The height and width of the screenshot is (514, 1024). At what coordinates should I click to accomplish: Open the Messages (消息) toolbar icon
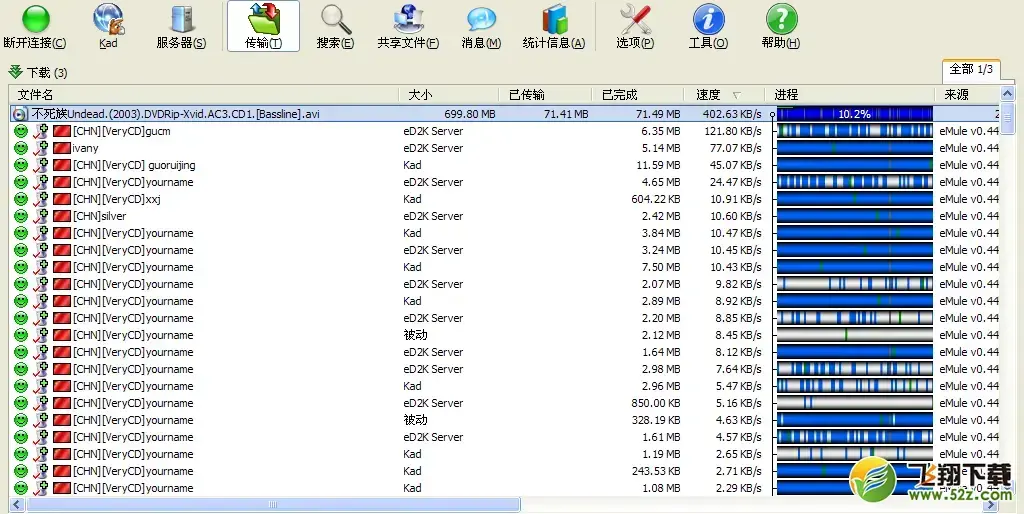[x=481, y=26]
